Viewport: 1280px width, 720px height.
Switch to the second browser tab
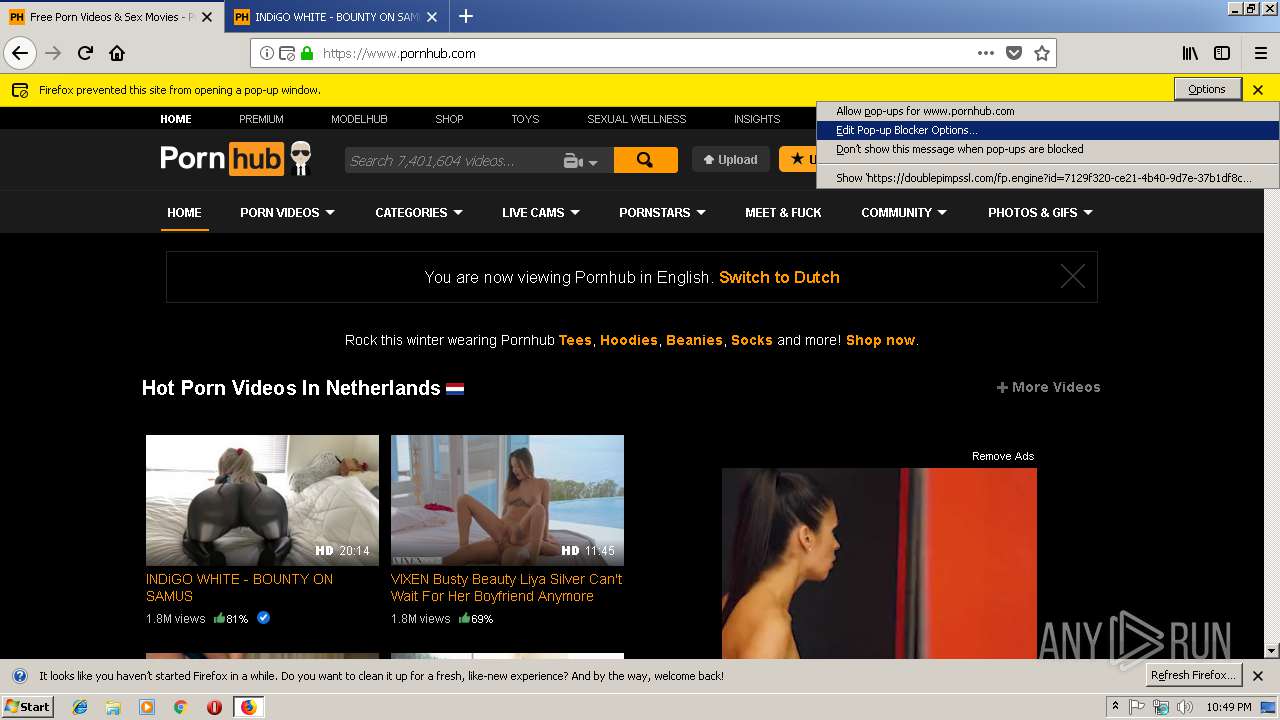pyautogui.click(x=335, y=17)
